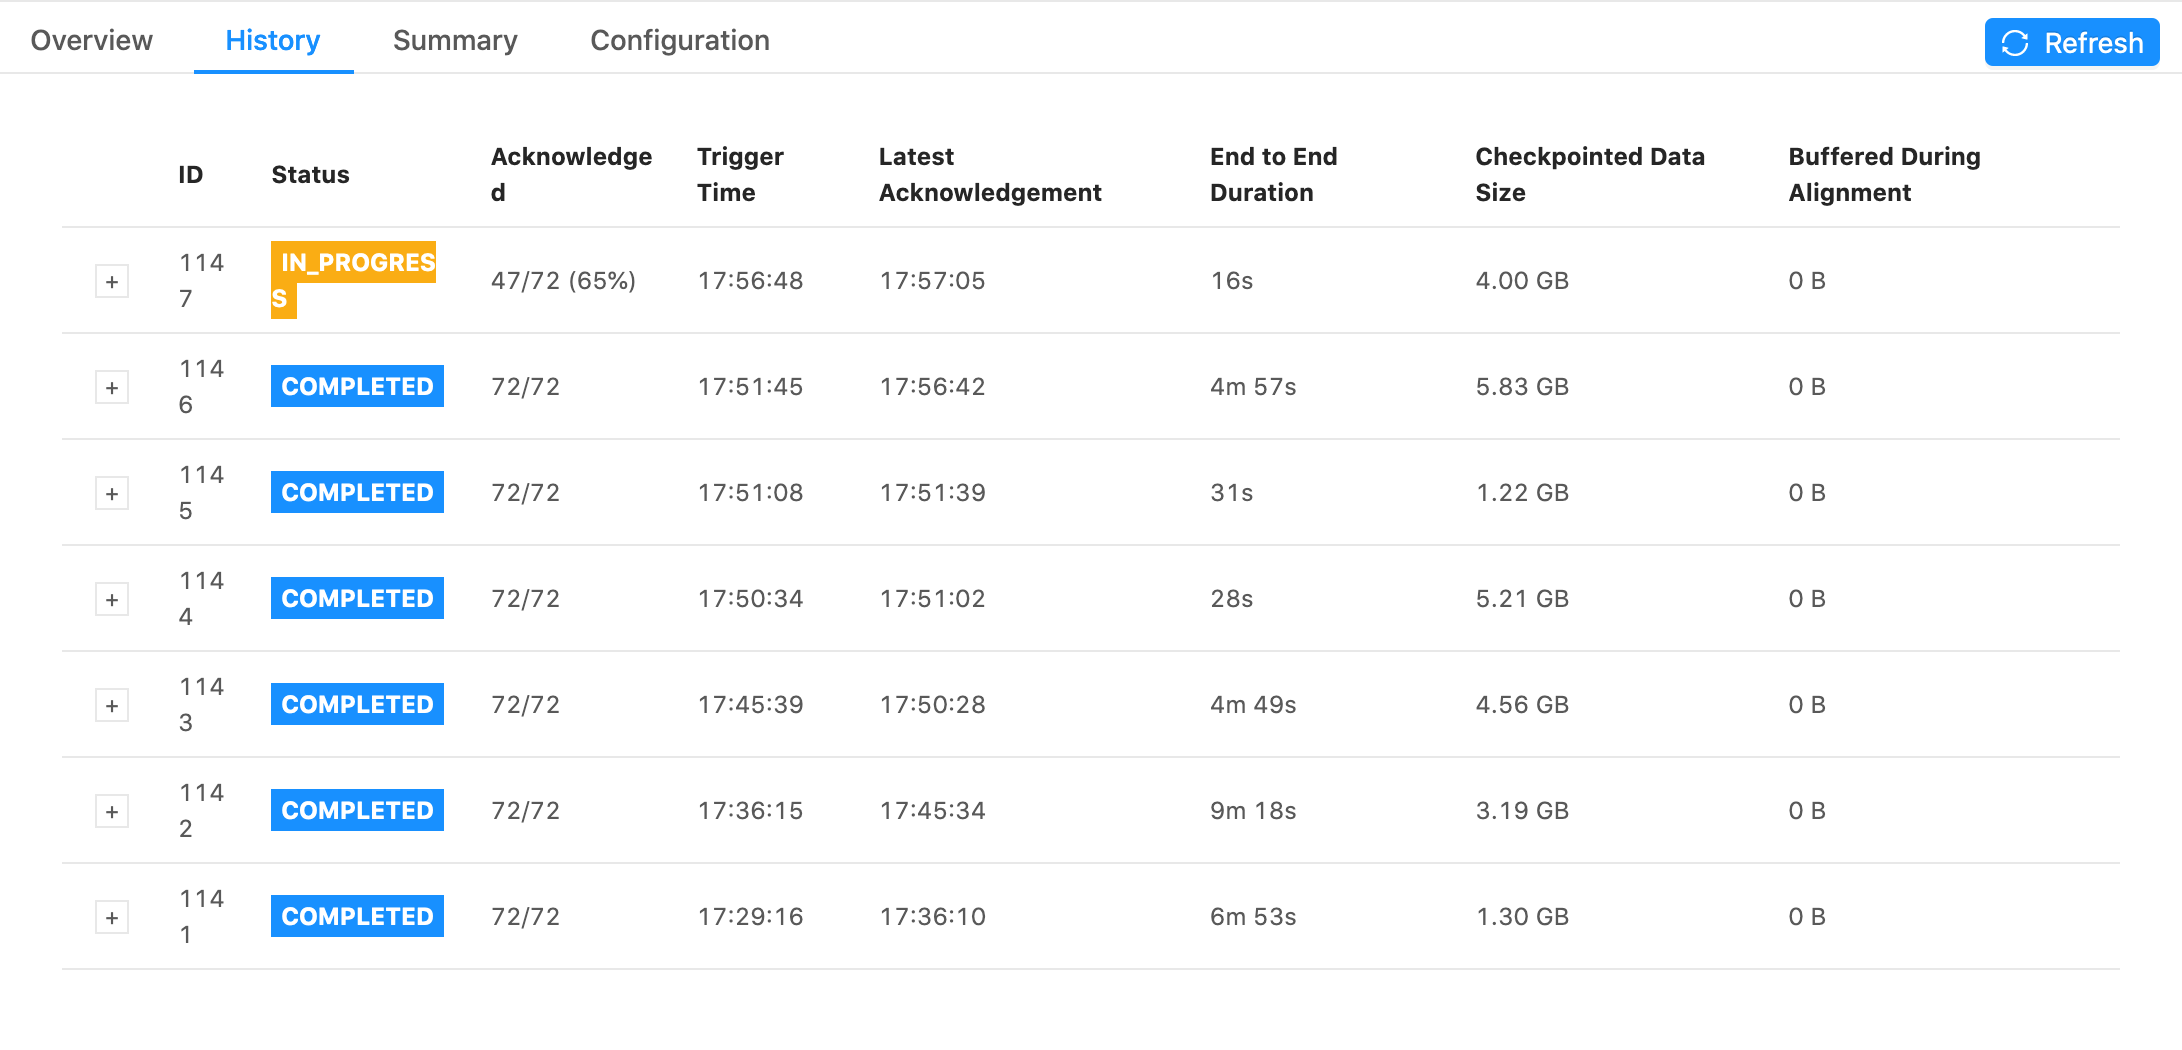This screenshot has height=1050, width=2182.
Task: Go to the Configuration tab
Action: point(680,40)
